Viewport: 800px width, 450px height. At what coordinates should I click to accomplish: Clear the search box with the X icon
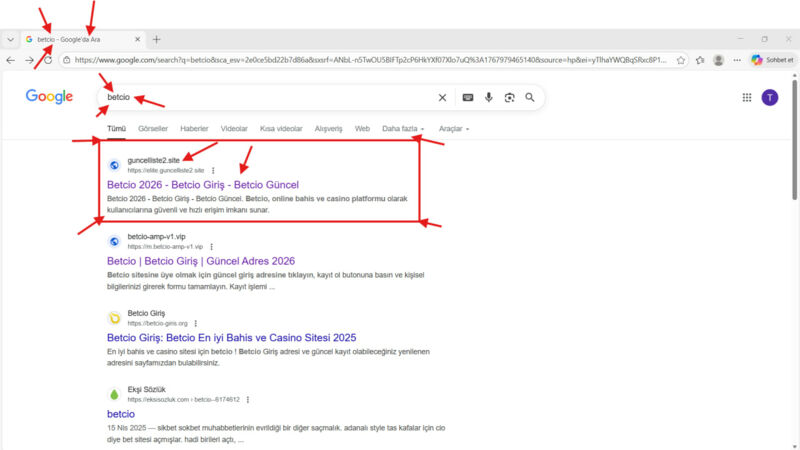tap(442, 97)
